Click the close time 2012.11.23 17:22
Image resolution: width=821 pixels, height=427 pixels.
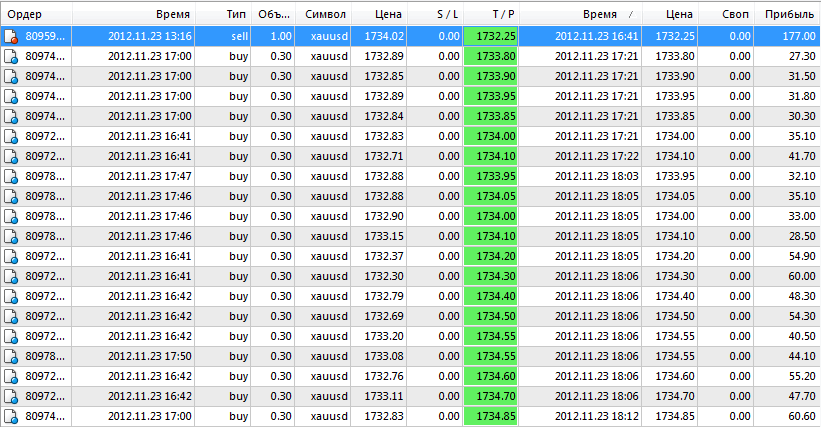(x=596, y=156)
